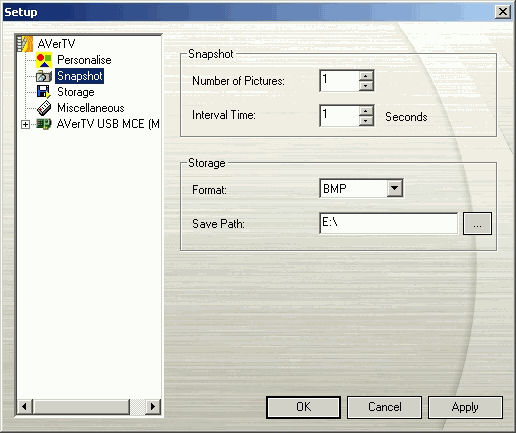This screenshot has width=516, height=433.
Task: Click the AVerTV USB MCE card icon
Action: click(x=44, y=124)
